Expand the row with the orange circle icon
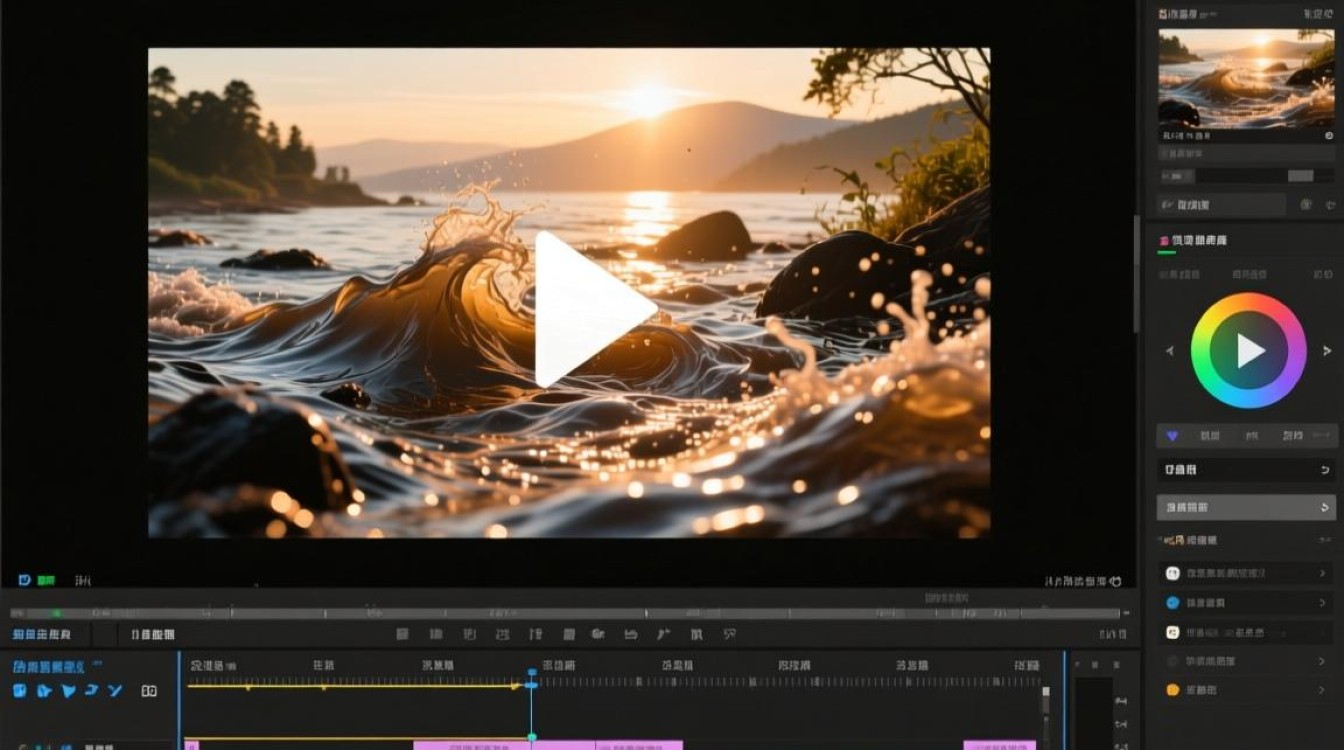This screenshot has height=750, width=1344. tap(1244, 690)
